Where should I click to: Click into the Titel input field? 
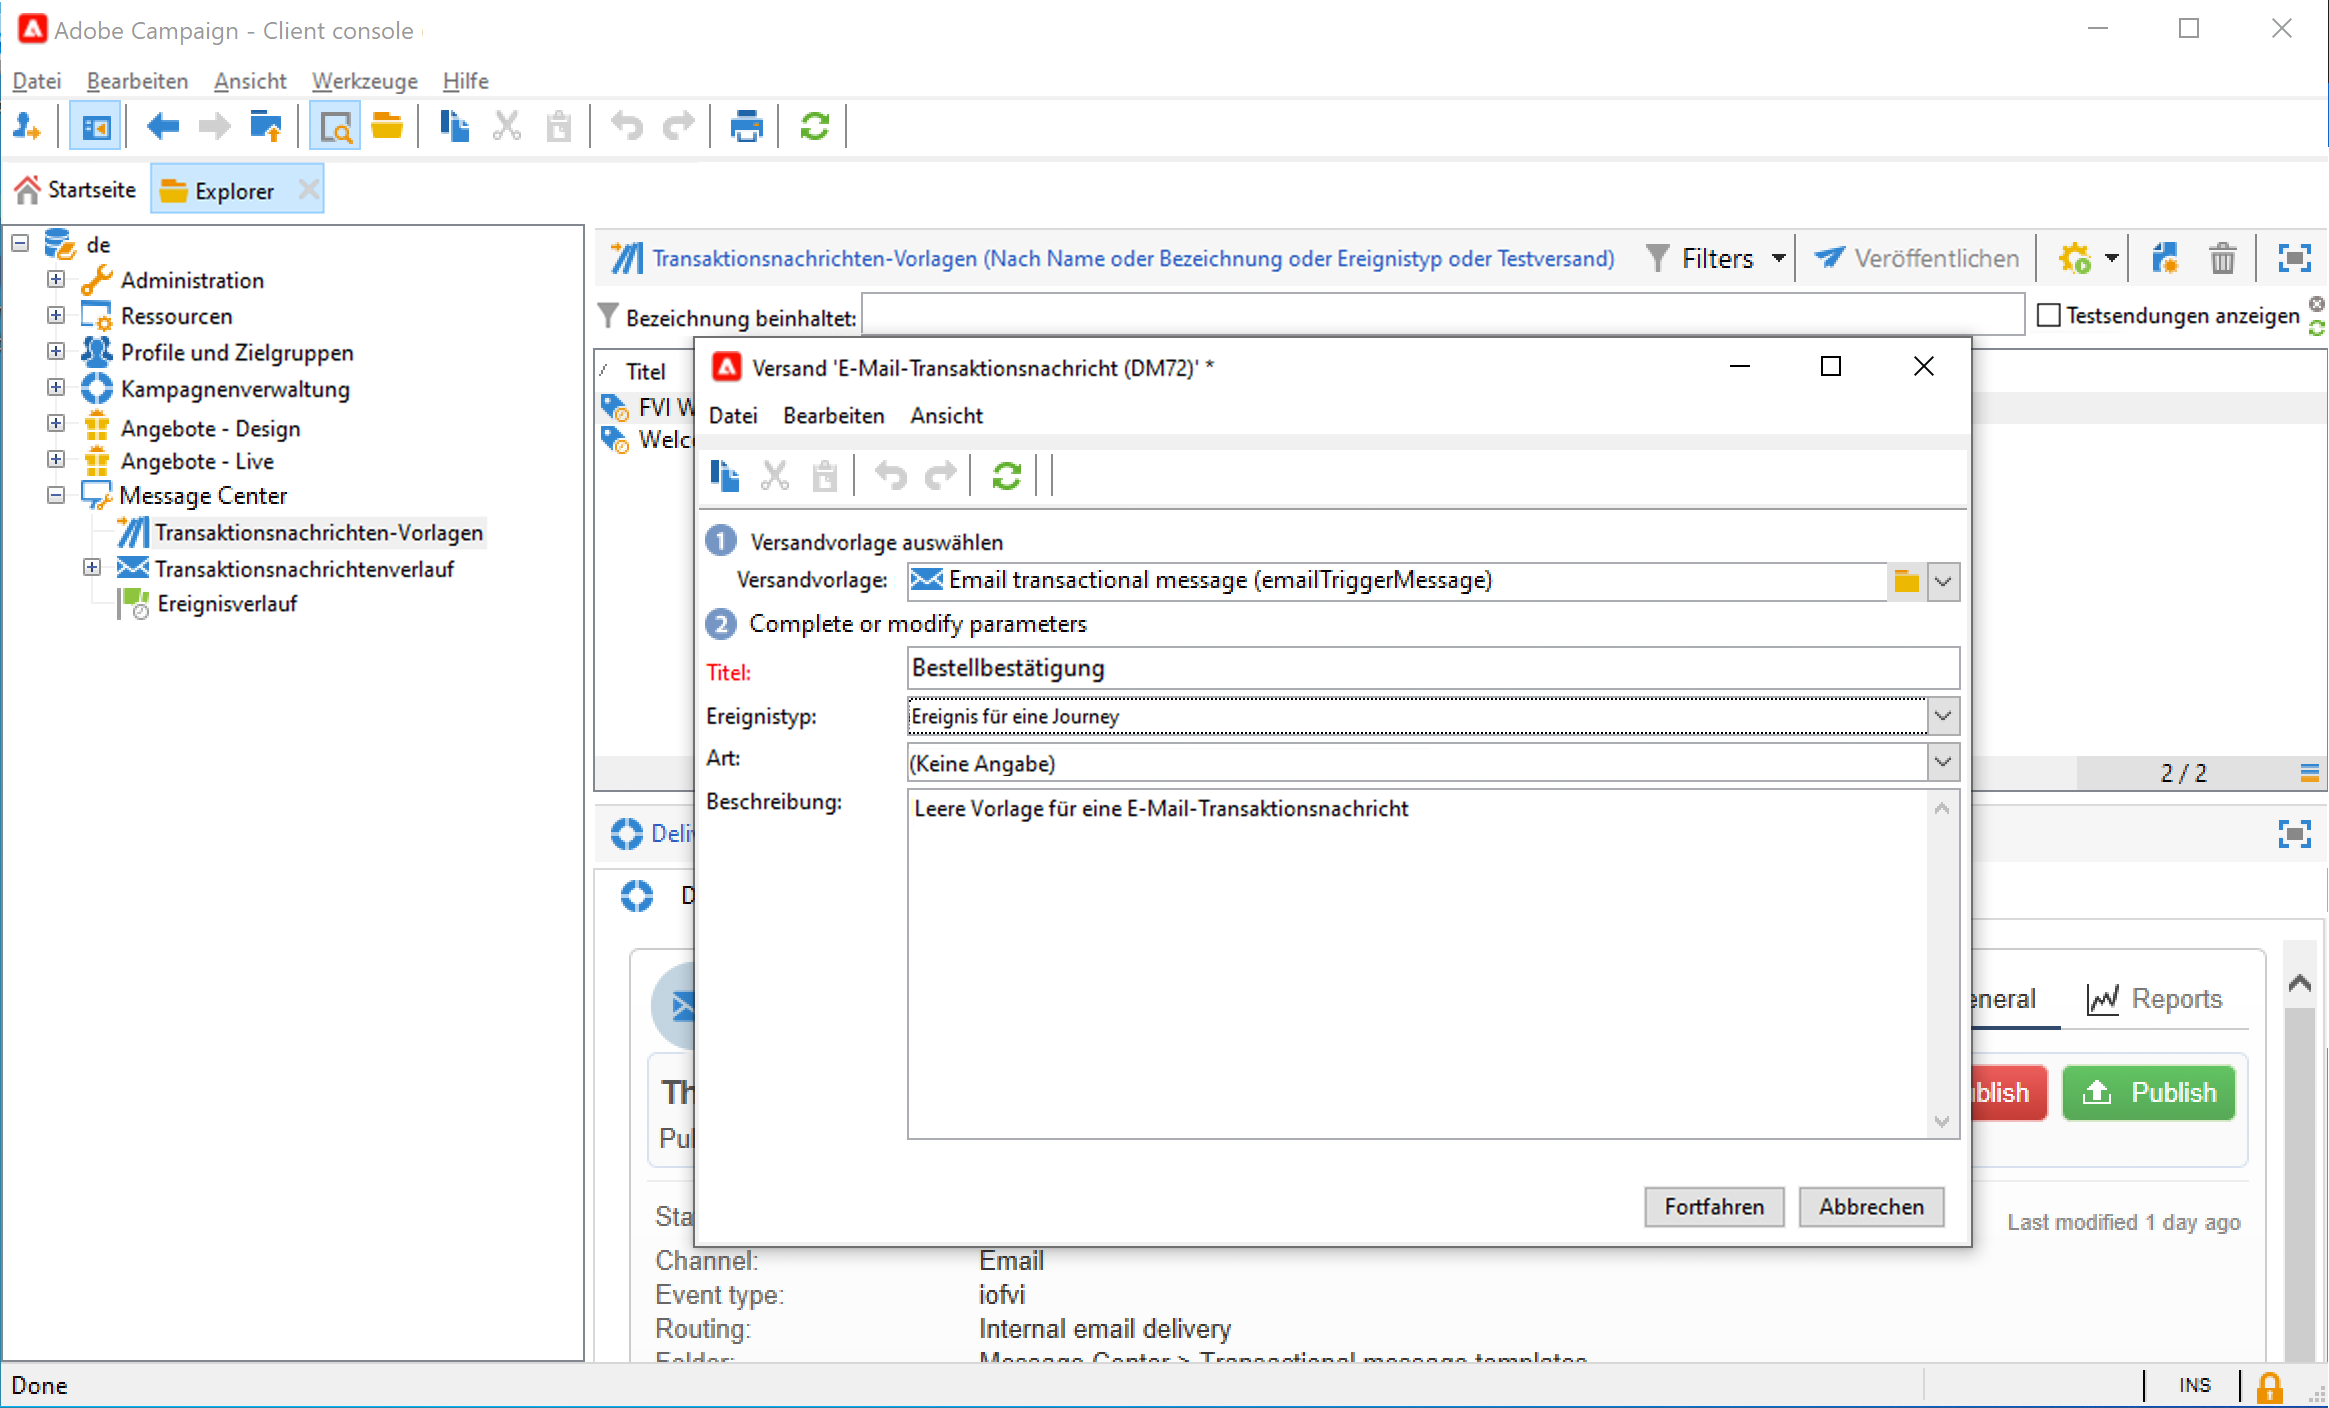(1430, 668)
